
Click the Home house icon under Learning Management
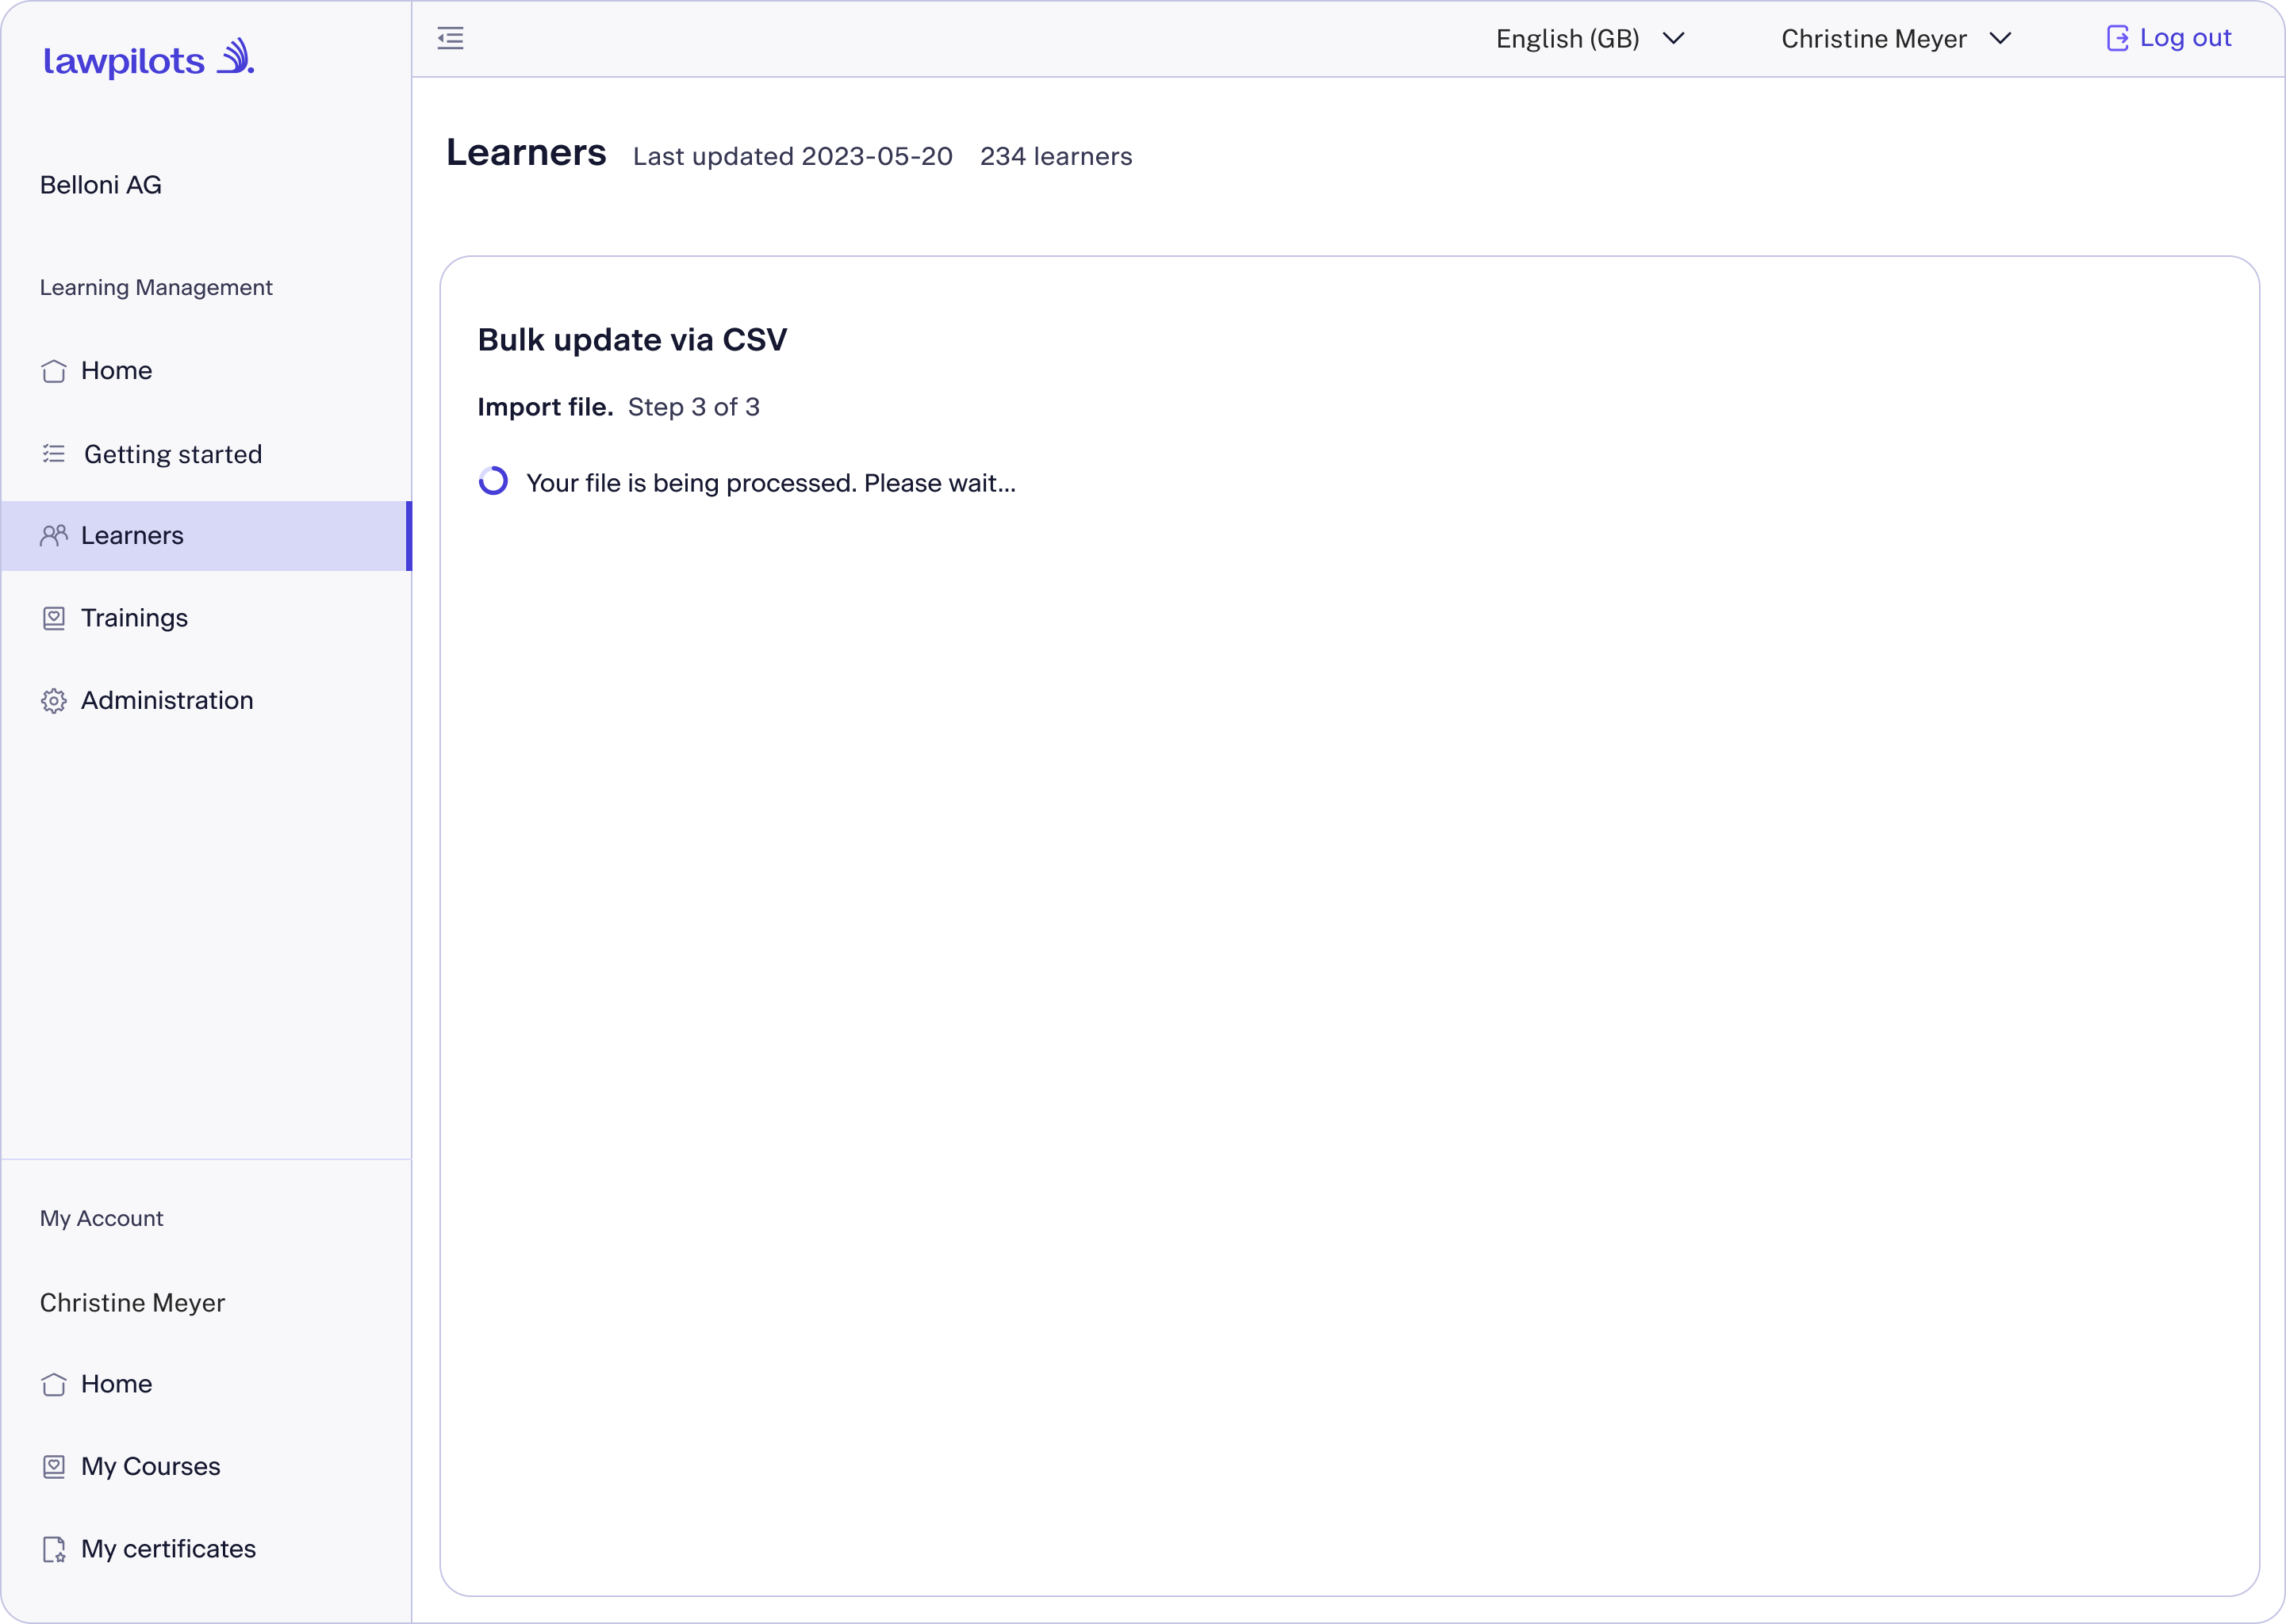(x=54, y=371)
